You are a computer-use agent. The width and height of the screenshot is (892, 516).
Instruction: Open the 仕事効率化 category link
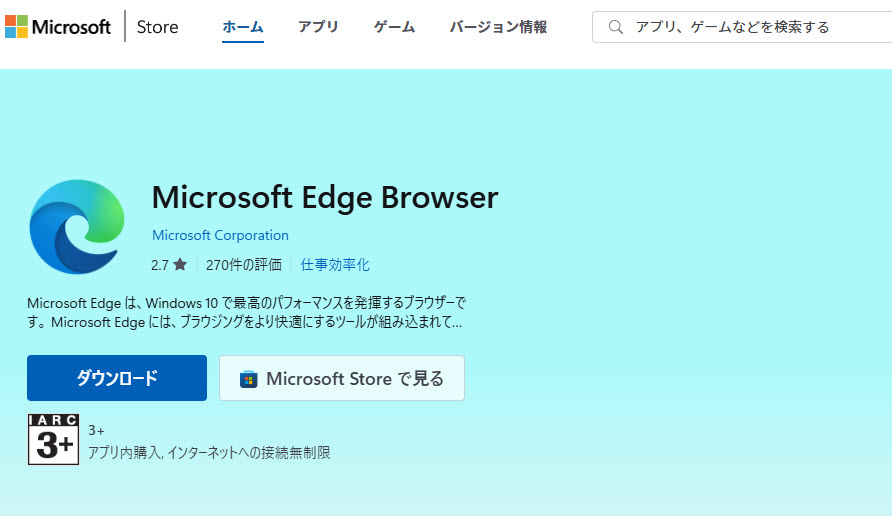(335, 265)
